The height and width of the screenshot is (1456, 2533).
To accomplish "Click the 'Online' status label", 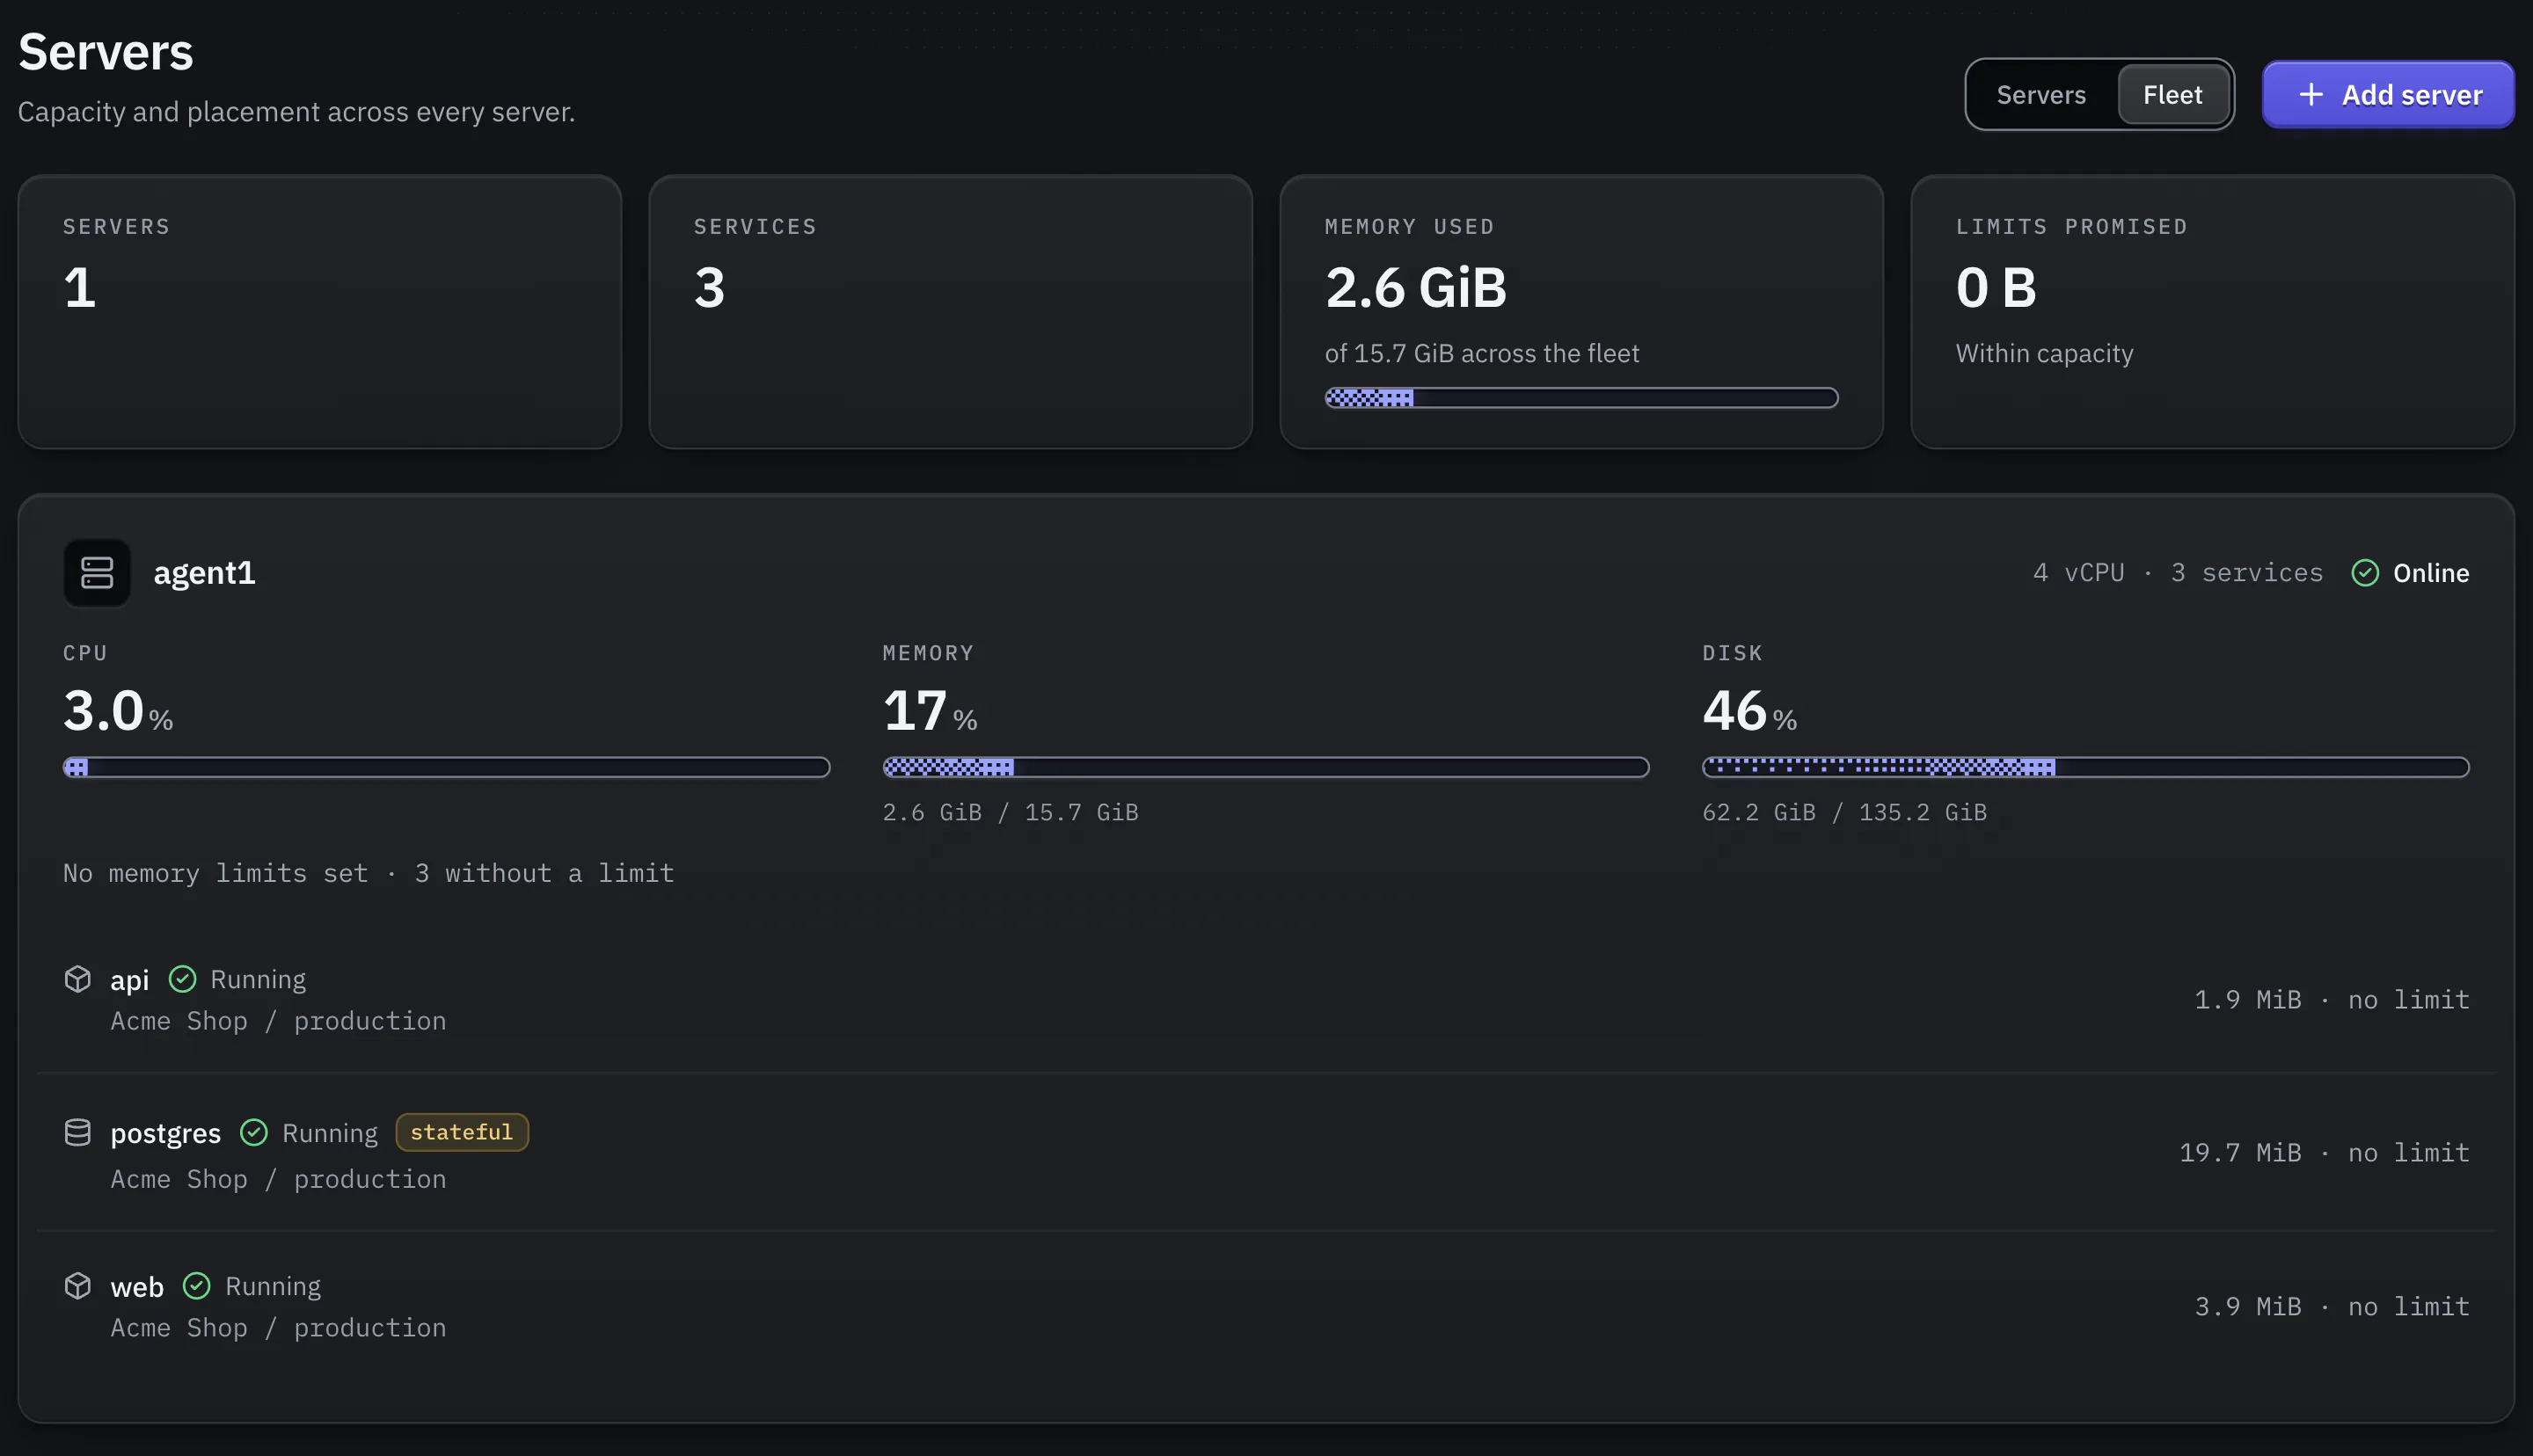I will click(2431, 573).
